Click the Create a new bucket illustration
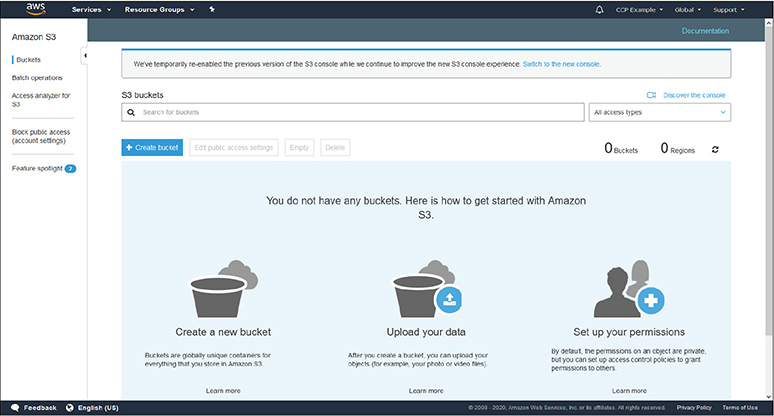The width and height of the screenshot is (774, 416). pyautogui.click(x=222, y=288)
